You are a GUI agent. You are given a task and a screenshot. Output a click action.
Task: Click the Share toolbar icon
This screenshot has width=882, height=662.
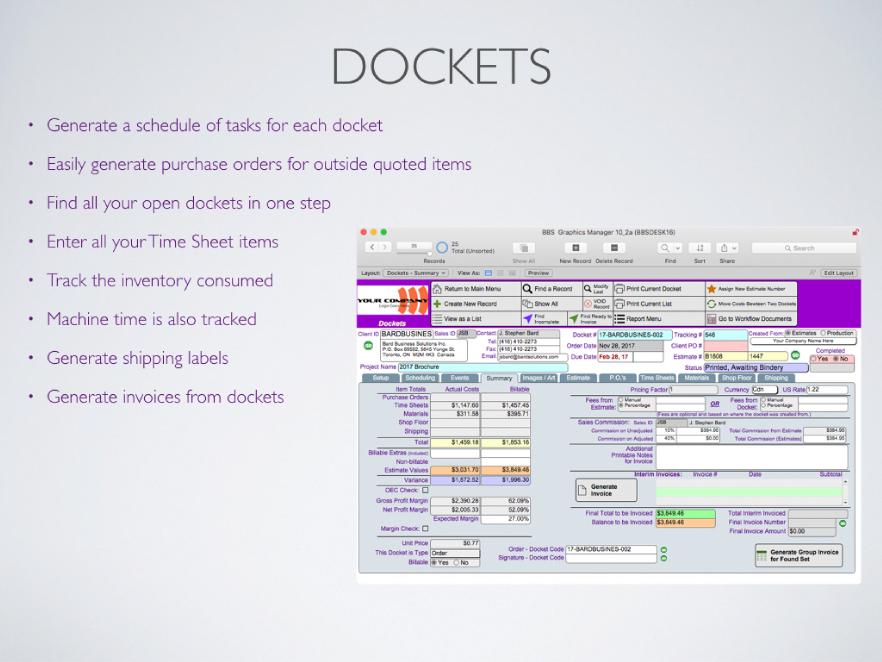tap(724, 248)
